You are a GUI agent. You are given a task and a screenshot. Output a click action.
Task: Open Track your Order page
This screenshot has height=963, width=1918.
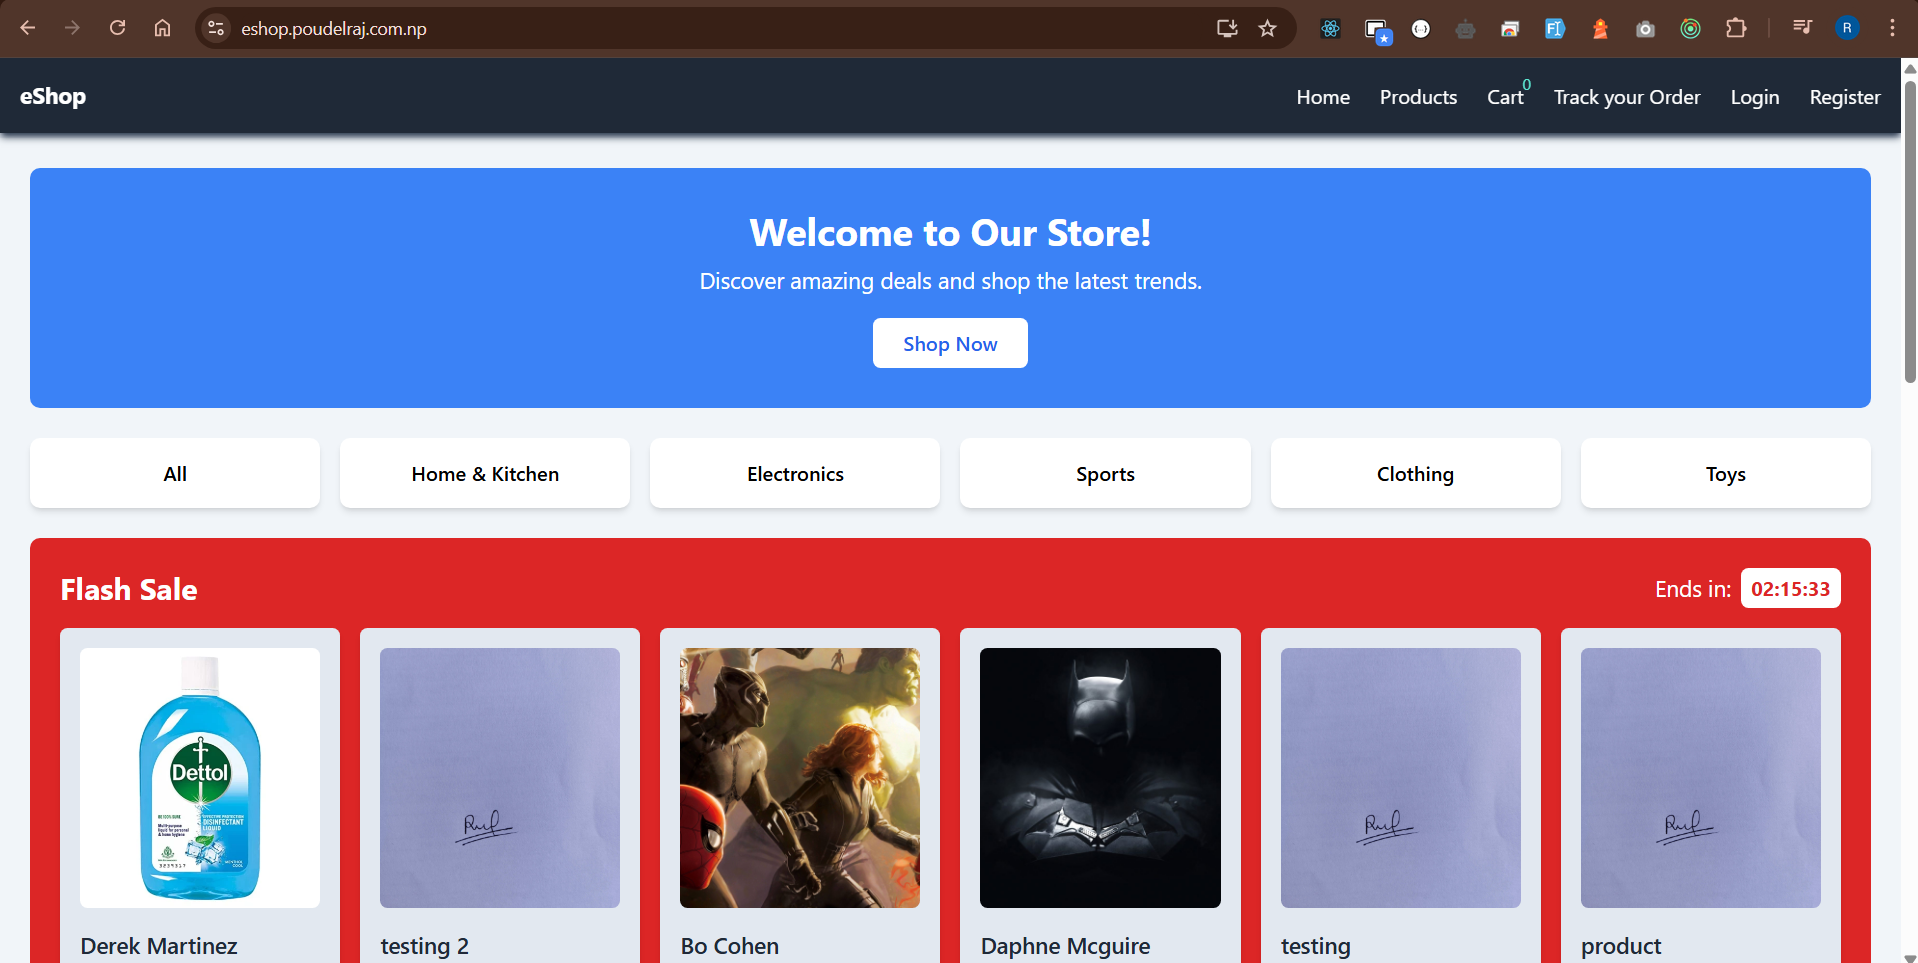point(1627,97)
